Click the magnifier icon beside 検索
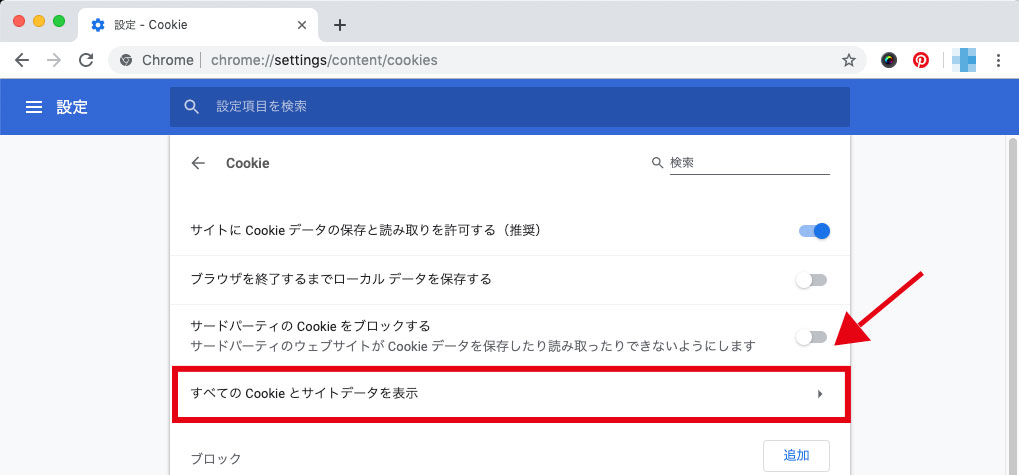This screenshot has width=1019, height=475. tap(657, 162)
